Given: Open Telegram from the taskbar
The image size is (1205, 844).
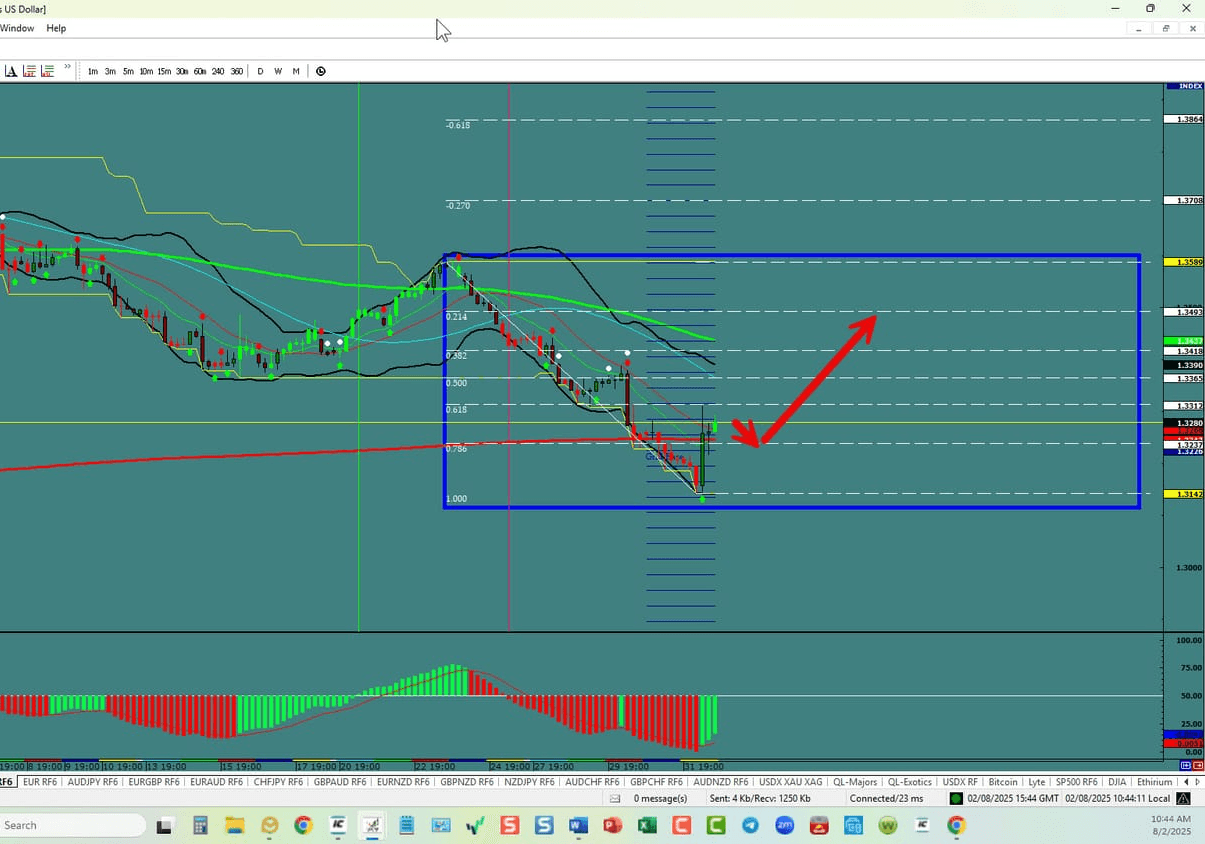Looking at the screenshot, I should [x=750, y=826].
